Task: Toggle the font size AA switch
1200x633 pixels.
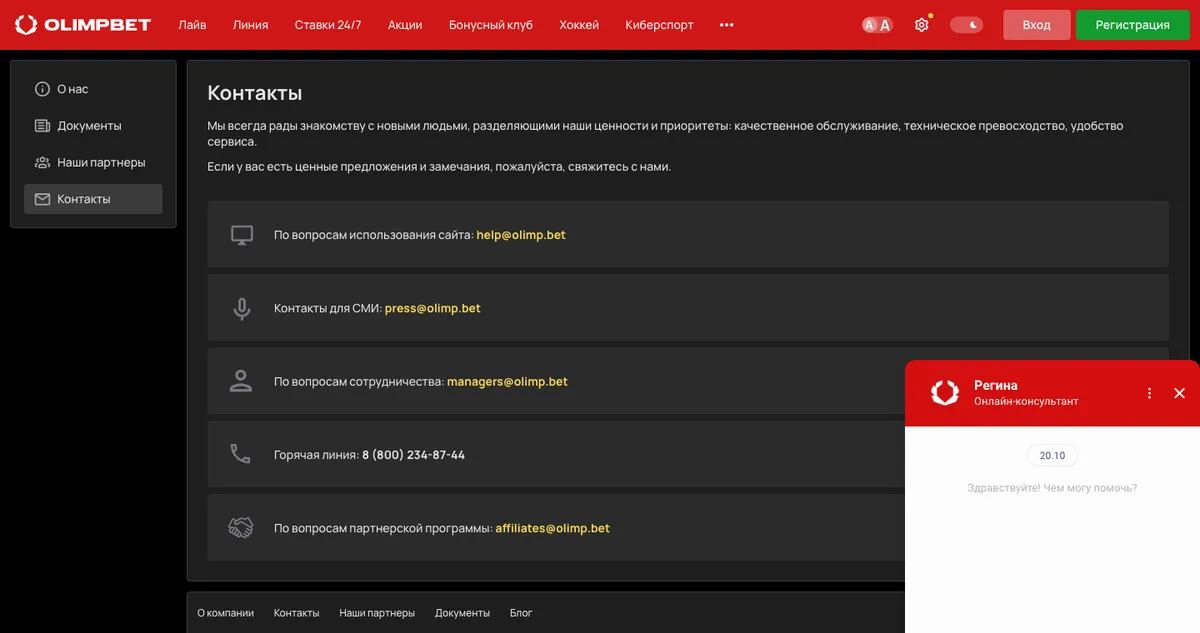Action: (x=877, y=25)
